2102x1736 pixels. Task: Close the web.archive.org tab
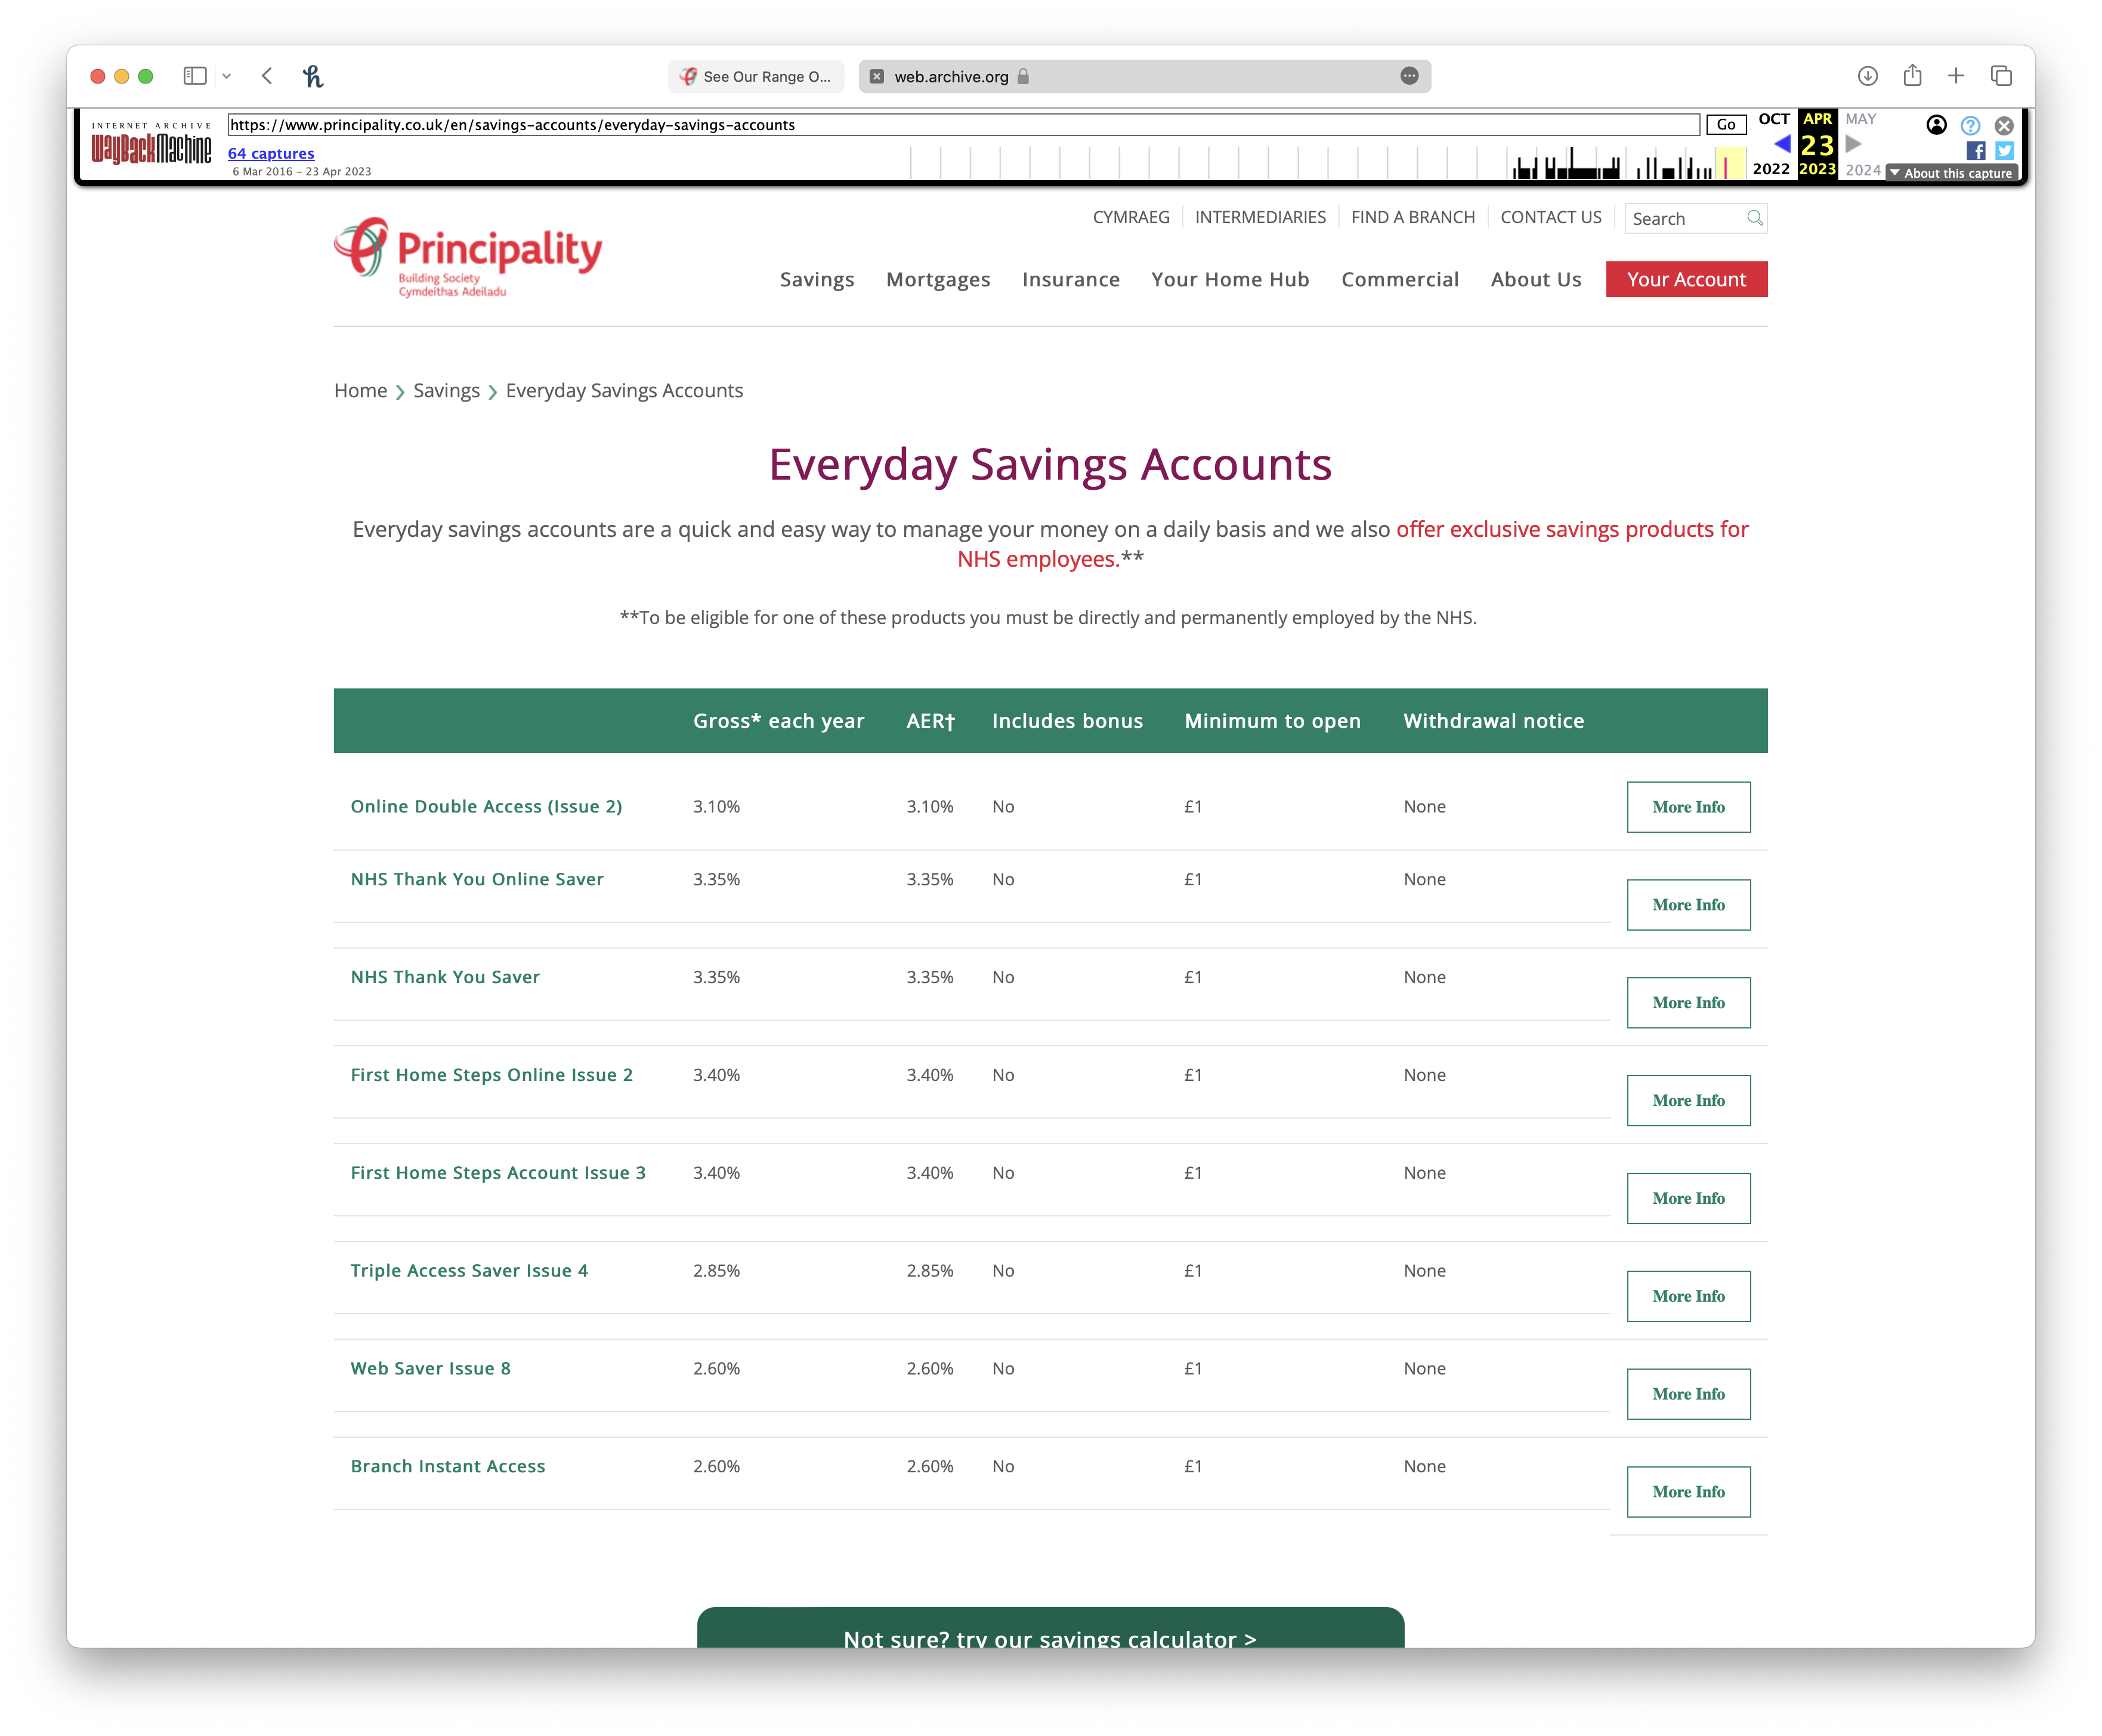(x=876, y=76)
